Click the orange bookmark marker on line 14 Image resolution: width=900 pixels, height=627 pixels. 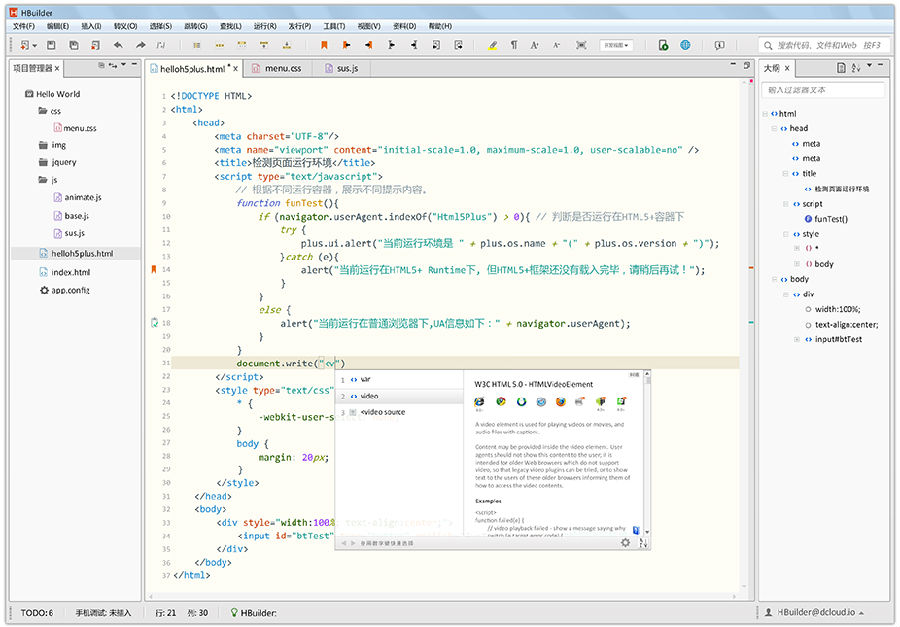[x=154, y=269]
